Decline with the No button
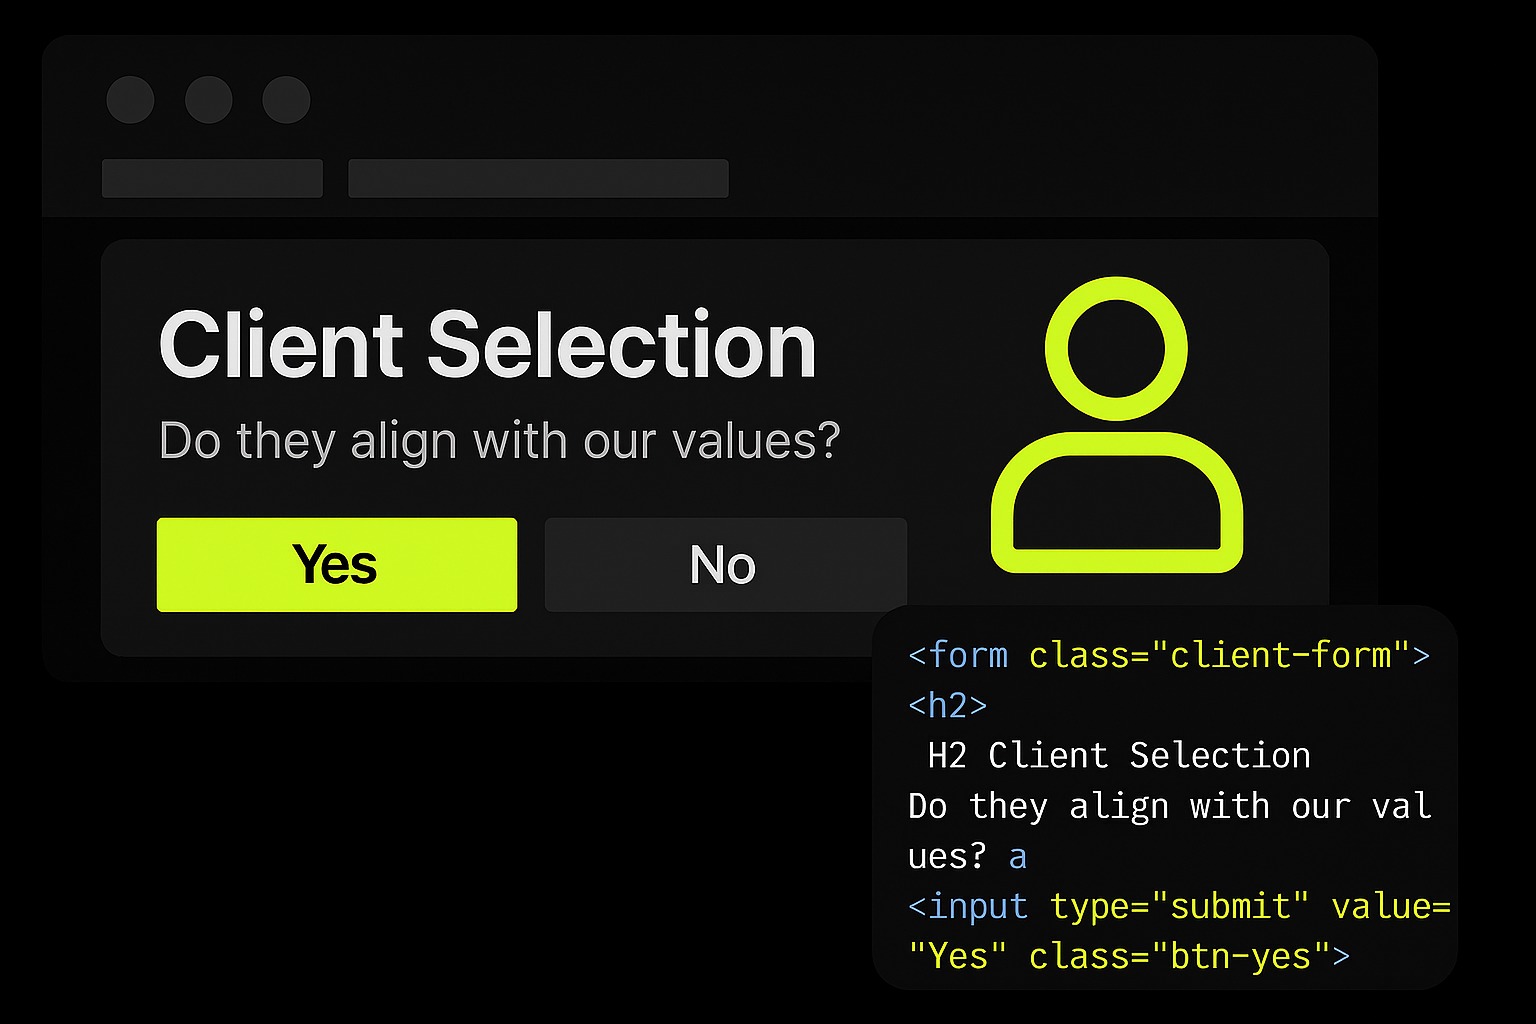Screen dimensions: 1536x1024 point(725,564)
